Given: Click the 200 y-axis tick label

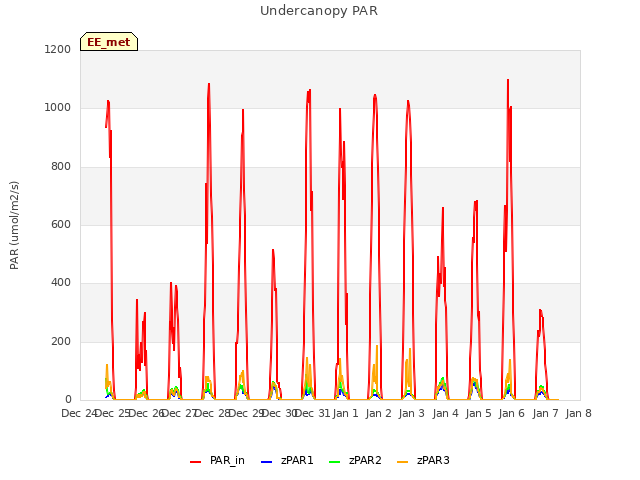Looking at the screenshot, I should 61,342.
